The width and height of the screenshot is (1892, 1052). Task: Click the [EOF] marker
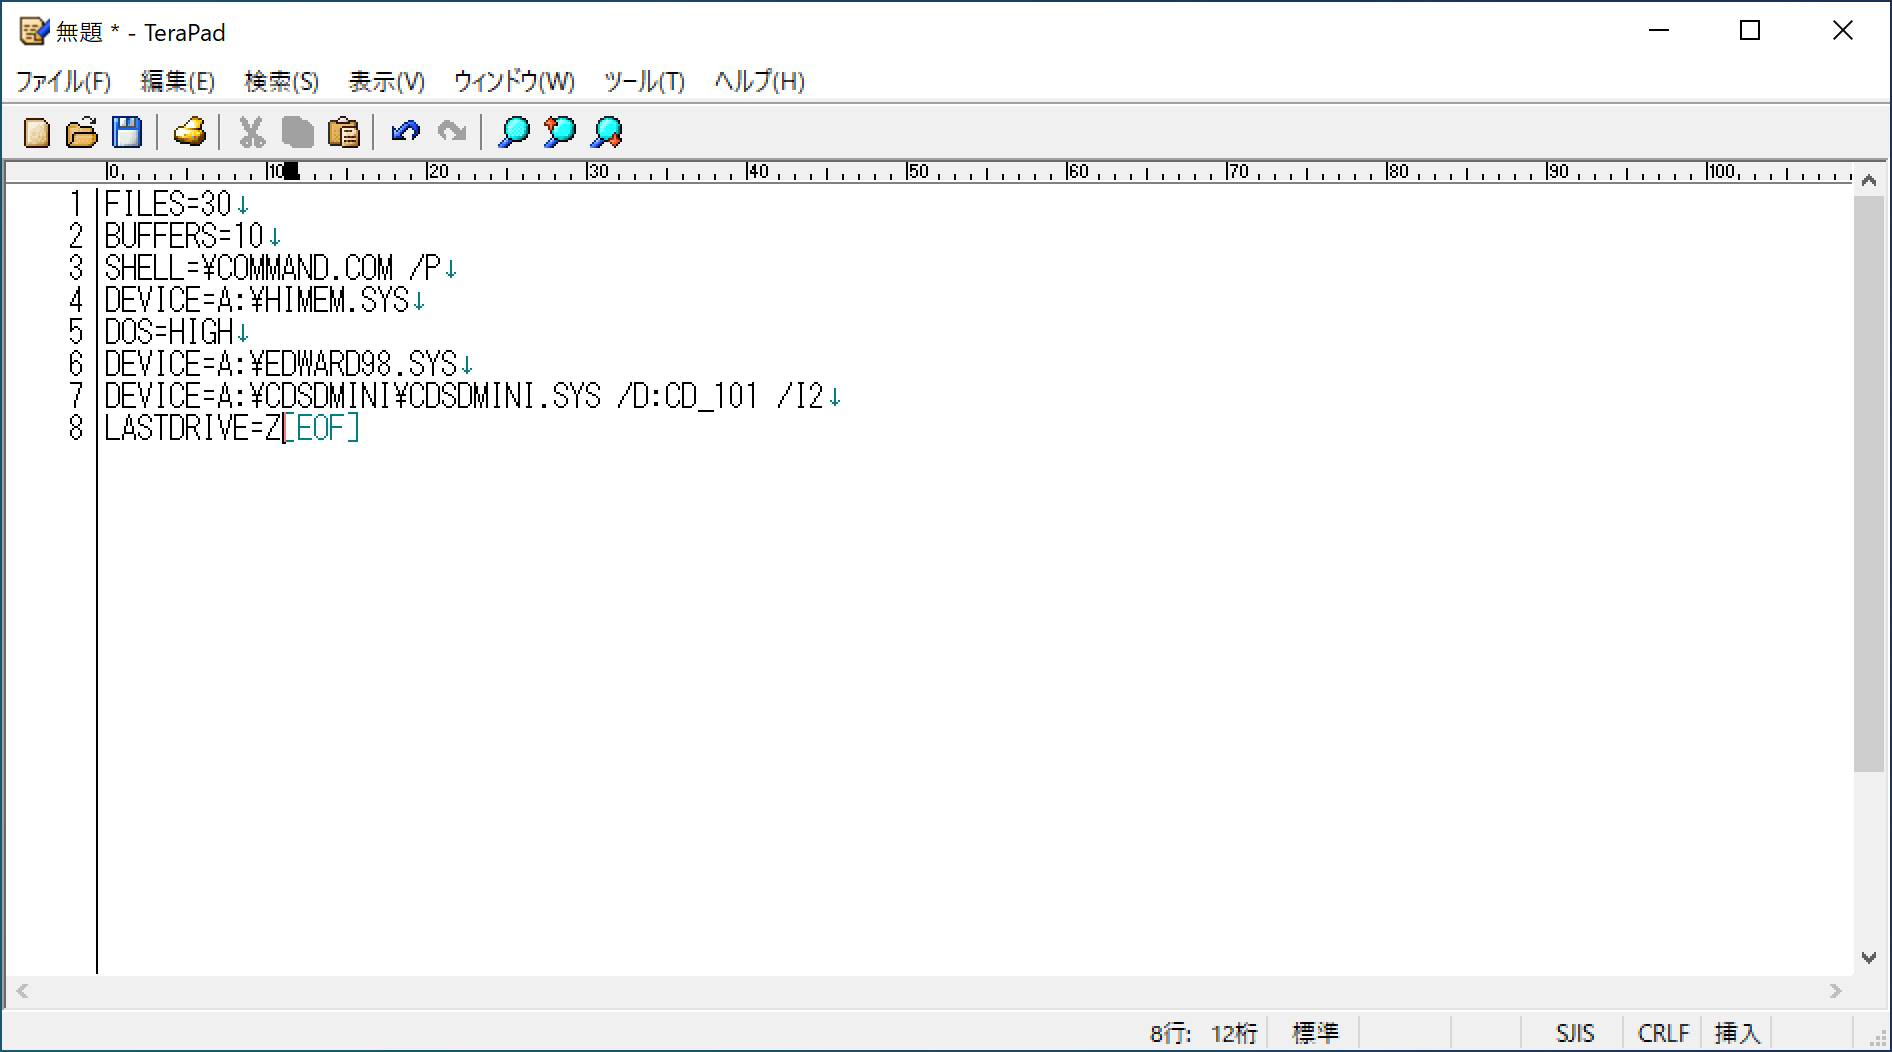(321, 428)
